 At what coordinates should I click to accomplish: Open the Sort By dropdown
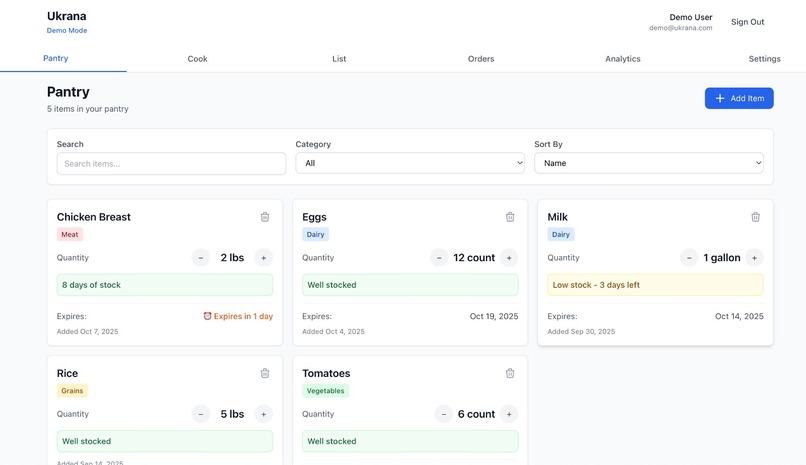point(649,163)
